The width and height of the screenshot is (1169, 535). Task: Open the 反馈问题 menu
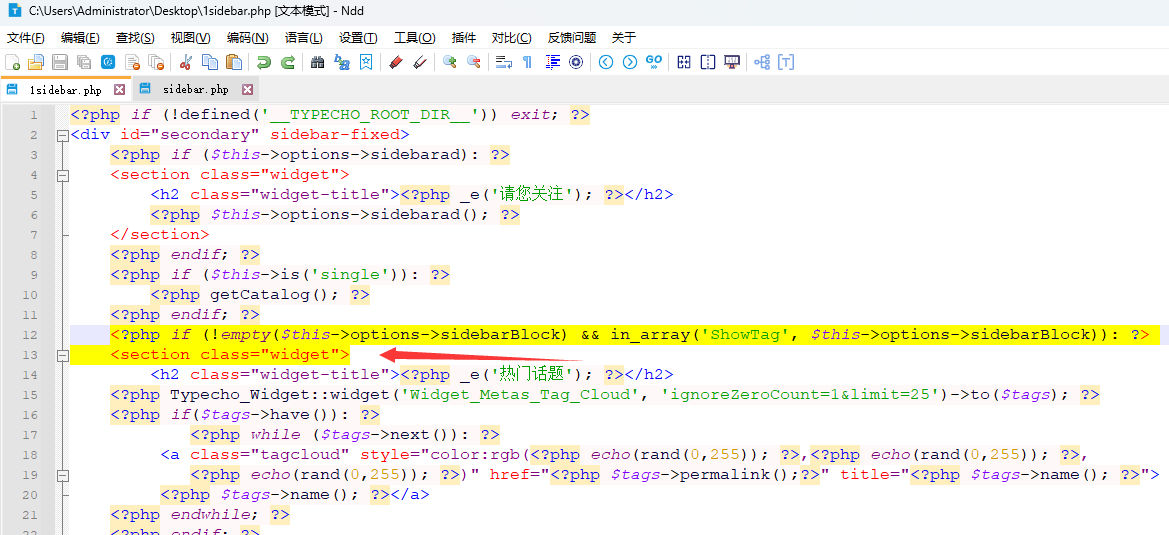[572, 38]
